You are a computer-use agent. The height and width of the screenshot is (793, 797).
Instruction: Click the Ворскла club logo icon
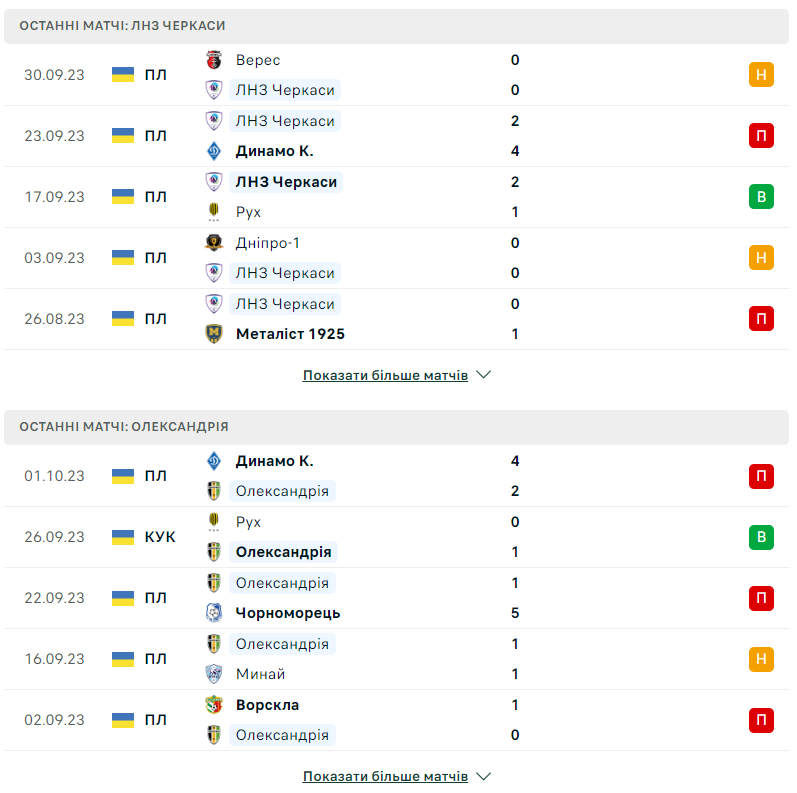point(213,705)
